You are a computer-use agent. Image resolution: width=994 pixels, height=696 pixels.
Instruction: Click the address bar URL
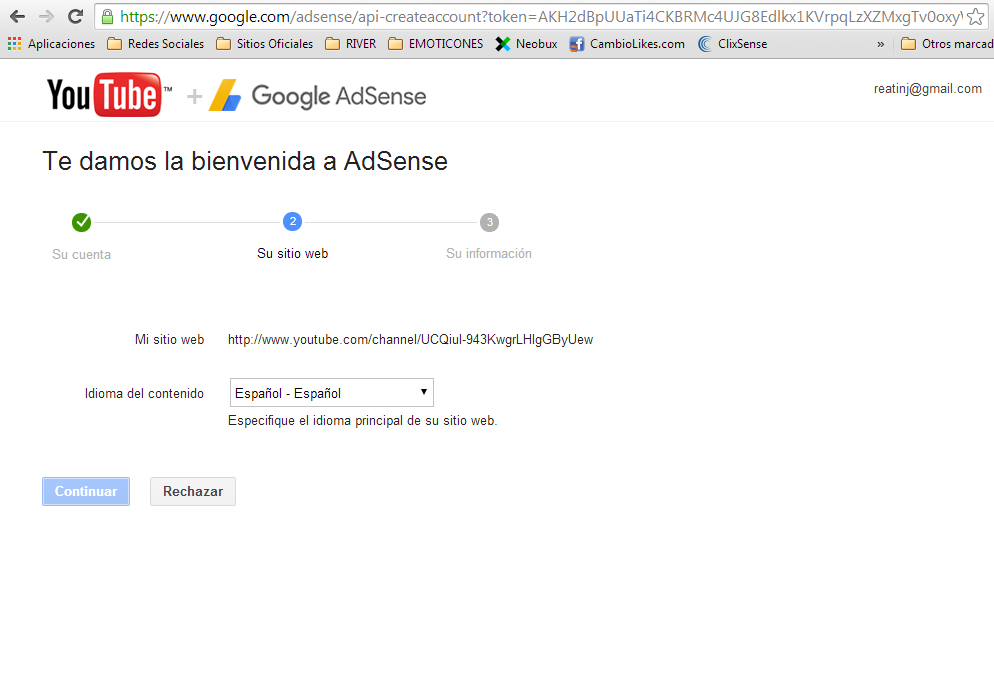click(540, 16)
